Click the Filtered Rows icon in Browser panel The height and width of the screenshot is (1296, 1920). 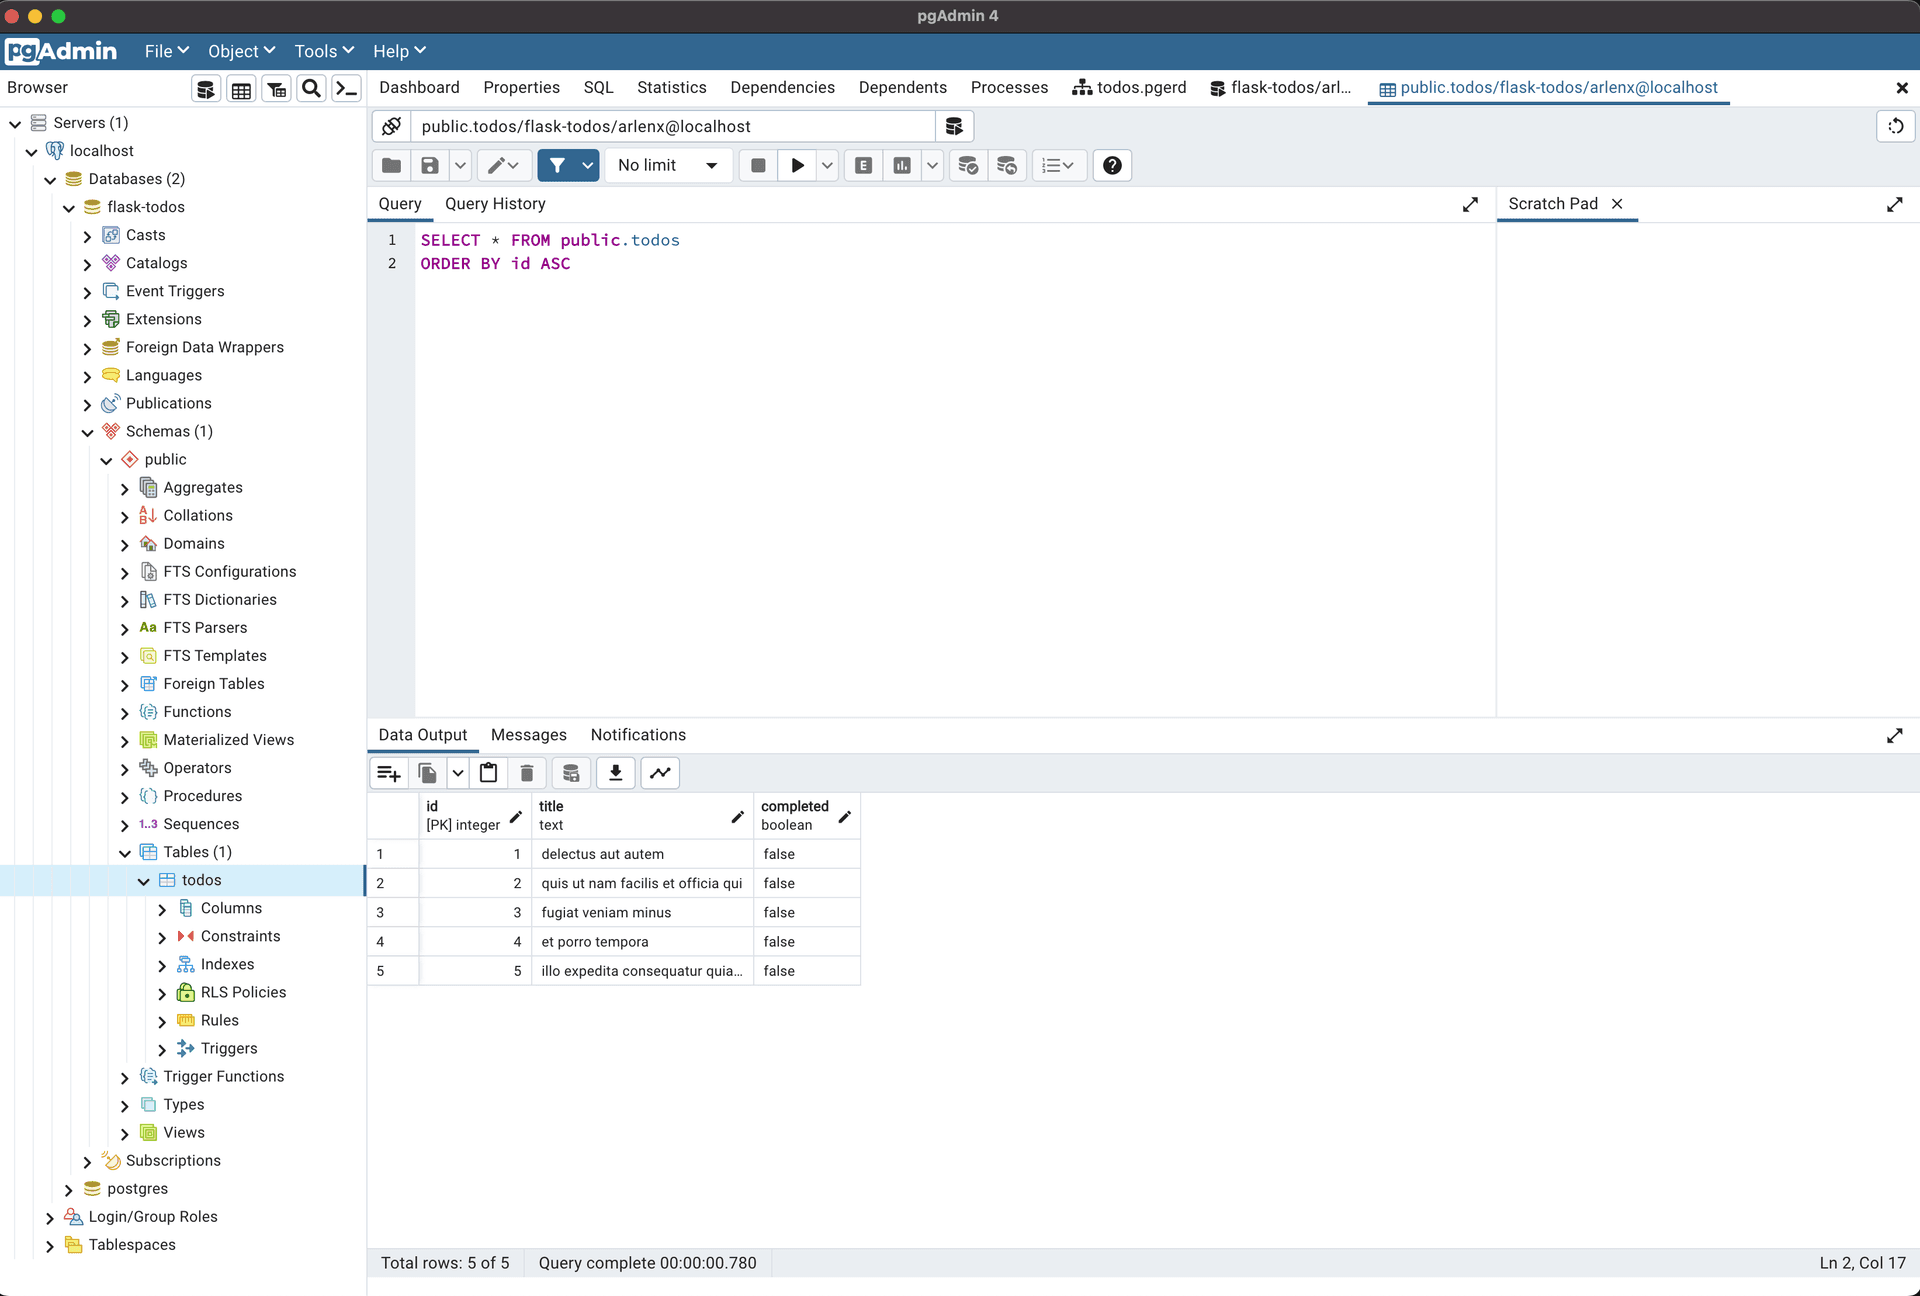276,89
